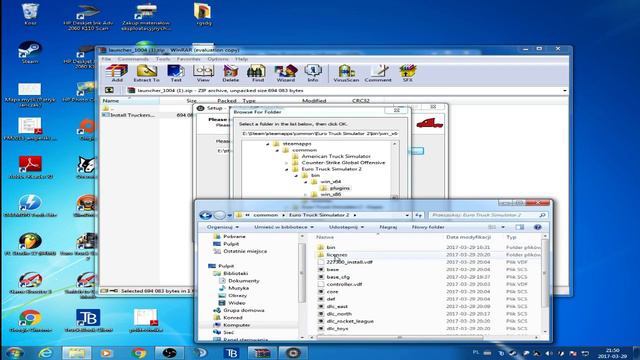The width and height of the screenshot is (640, 360).
Task: Open the Wizard tool in WinRAR
Action: coord(285,73)
